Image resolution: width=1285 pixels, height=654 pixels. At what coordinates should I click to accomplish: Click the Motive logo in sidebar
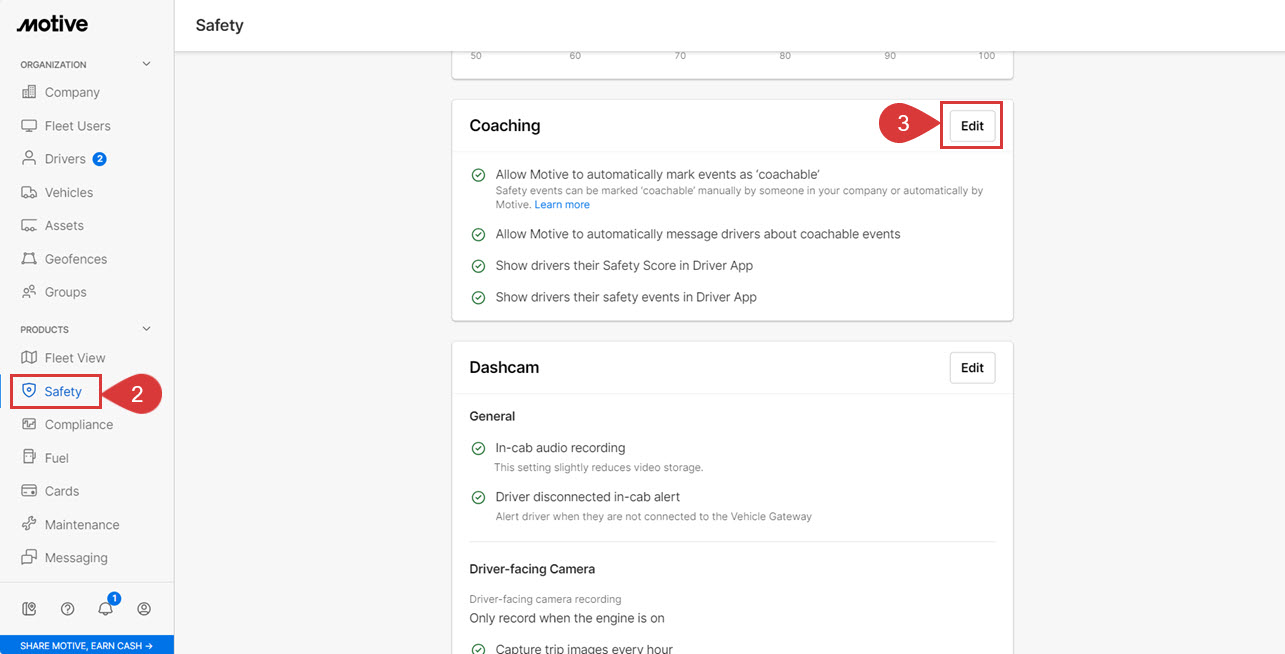52,24
